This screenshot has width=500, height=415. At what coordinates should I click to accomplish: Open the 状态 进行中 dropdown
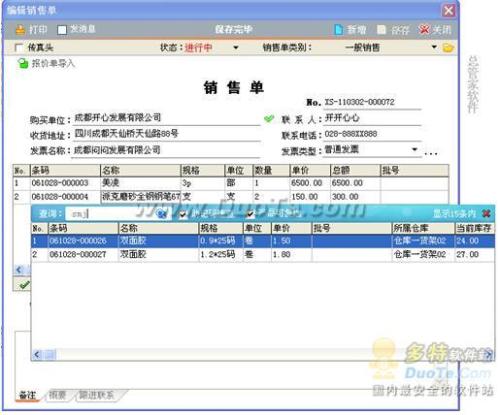click(236, 48)
